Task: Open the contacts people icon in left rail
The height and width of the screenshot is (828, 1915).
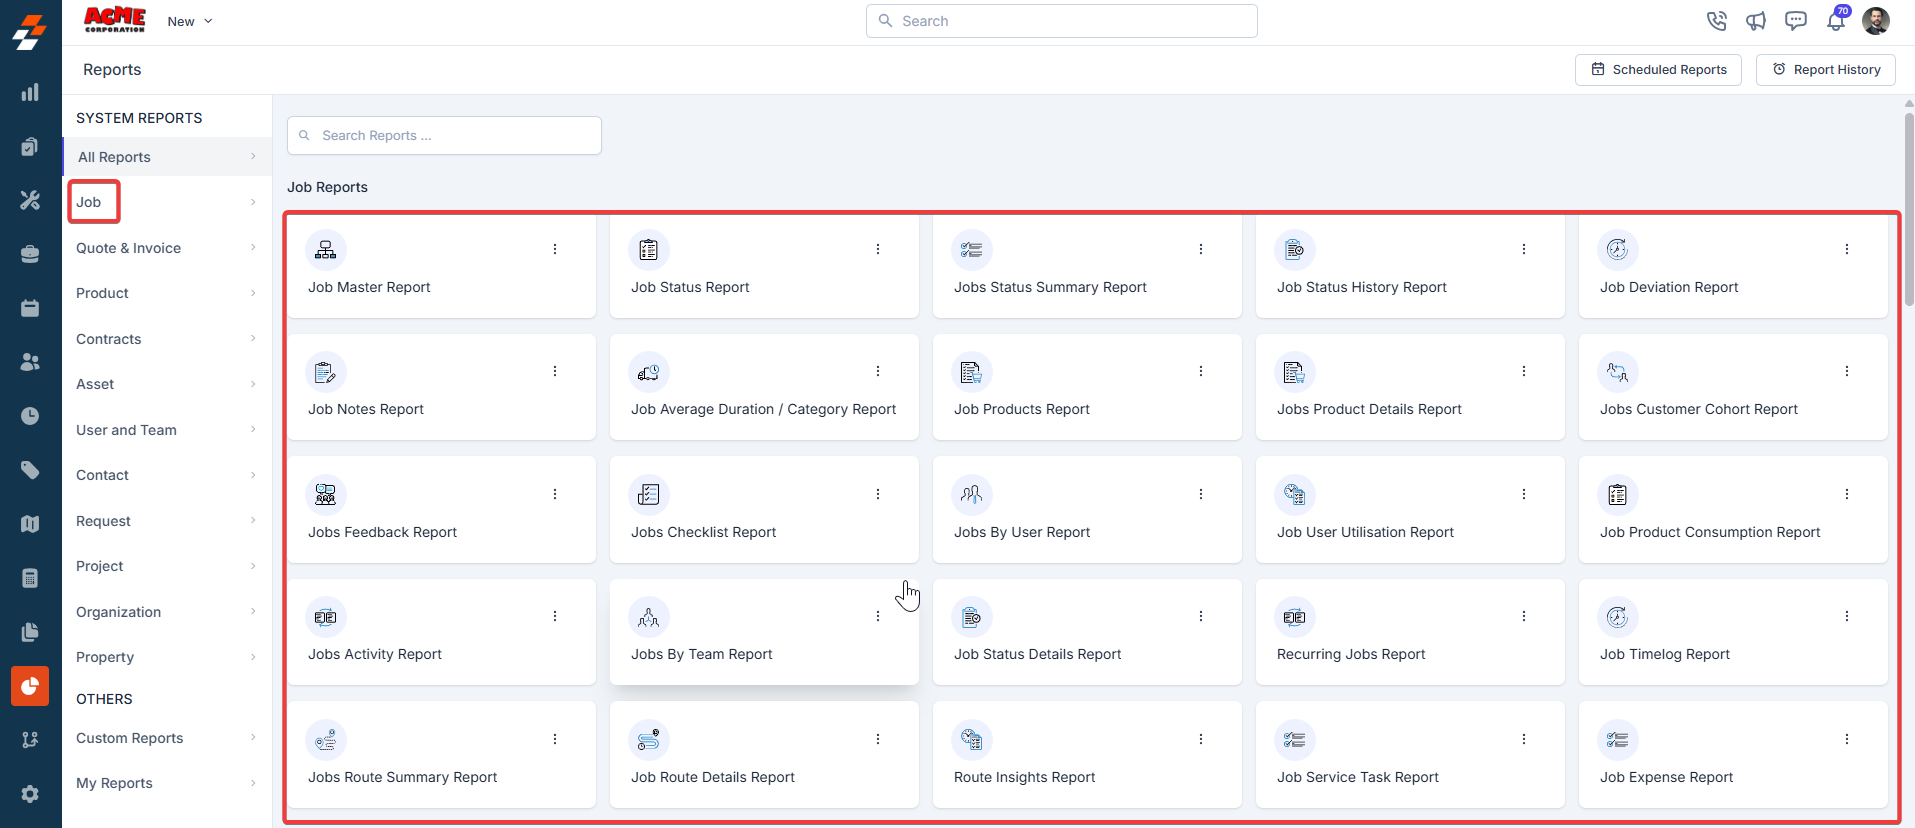Action: pyautogui.click(x=30, y=362)
